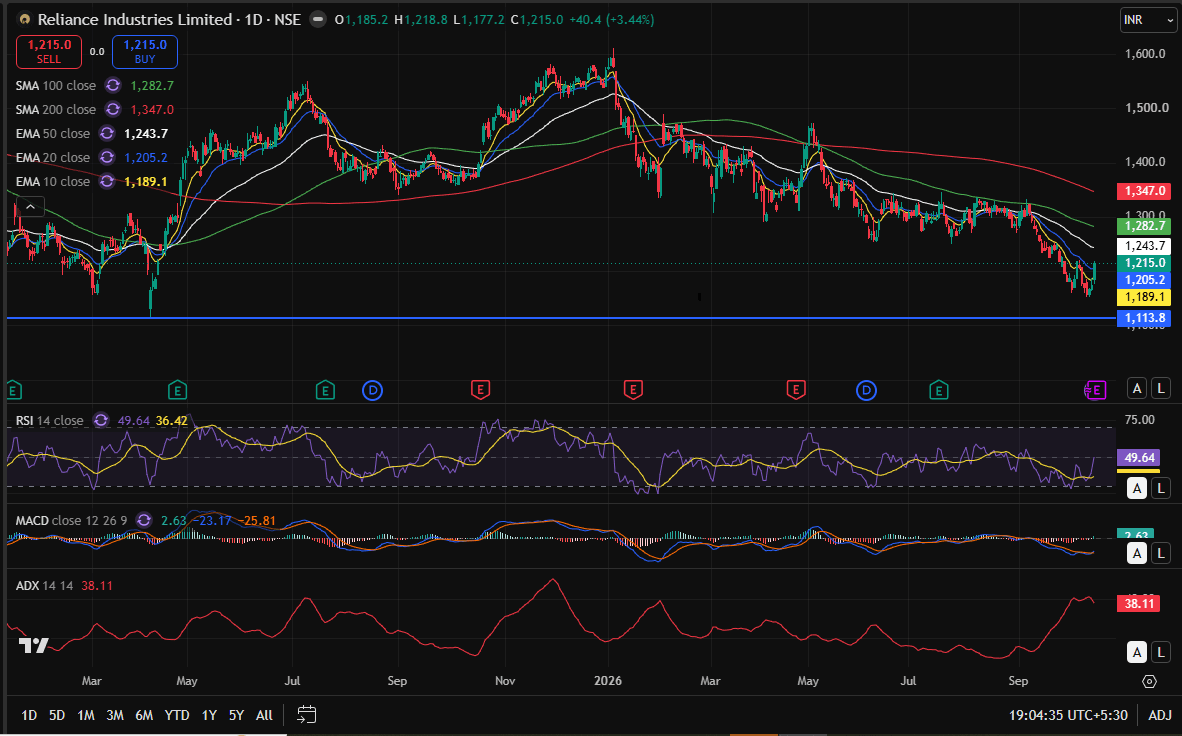Click the RSI 14 close legend label
This screenshot has height=736, width=1182.
click(50, 420)
